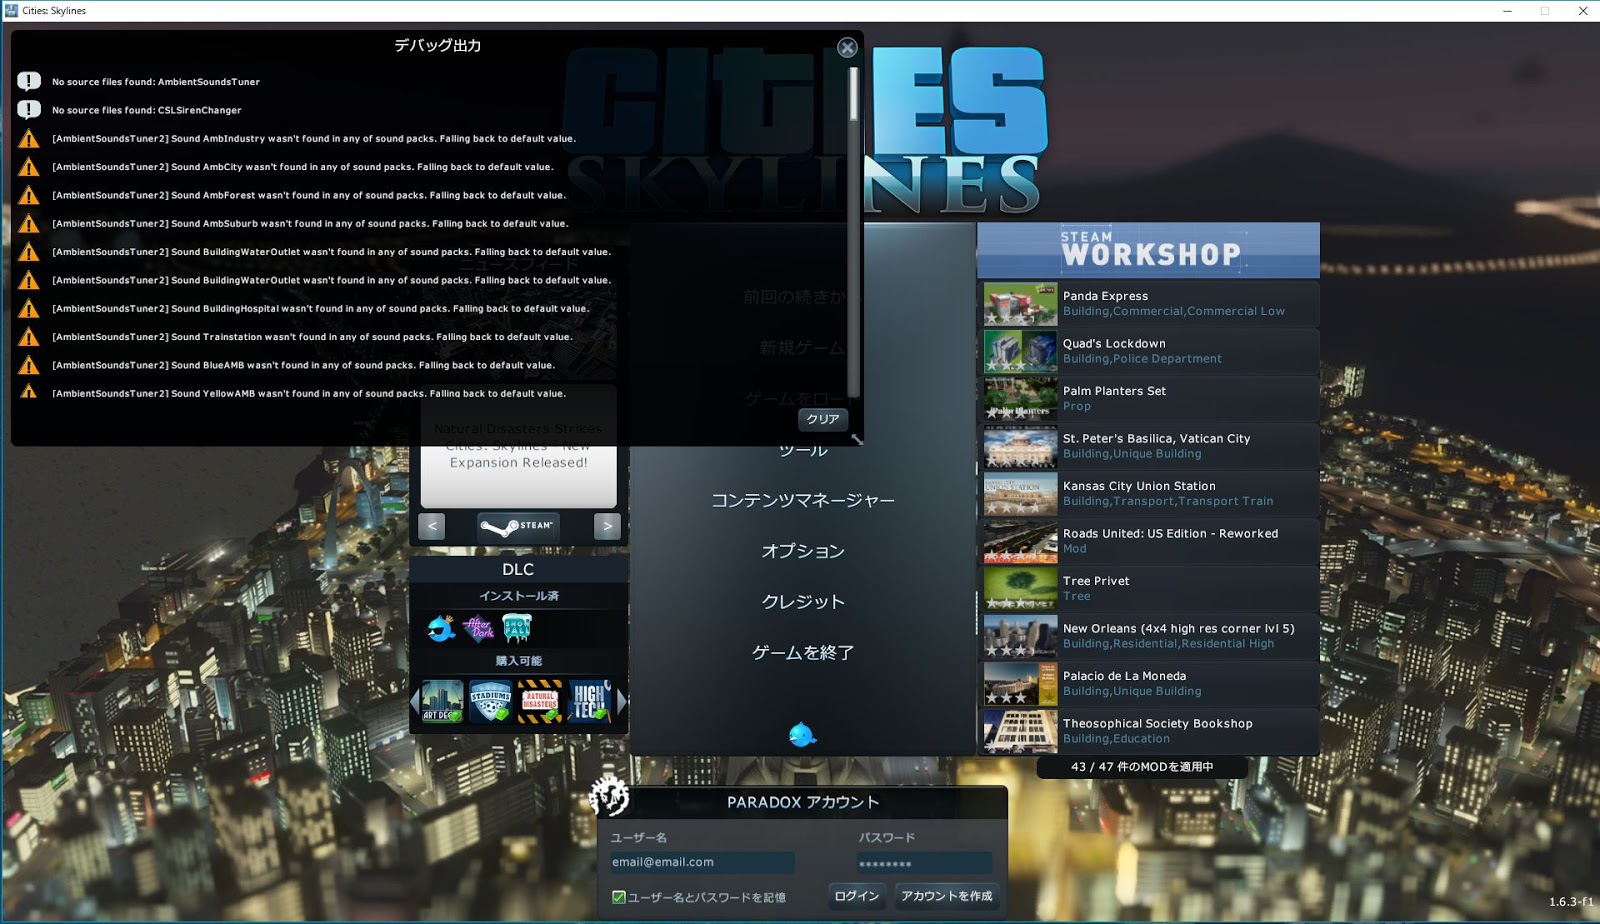Open the Panda Express workshop thumbnail
The width and height of the screenshot is (1600, 924).
click(1020, 304)
